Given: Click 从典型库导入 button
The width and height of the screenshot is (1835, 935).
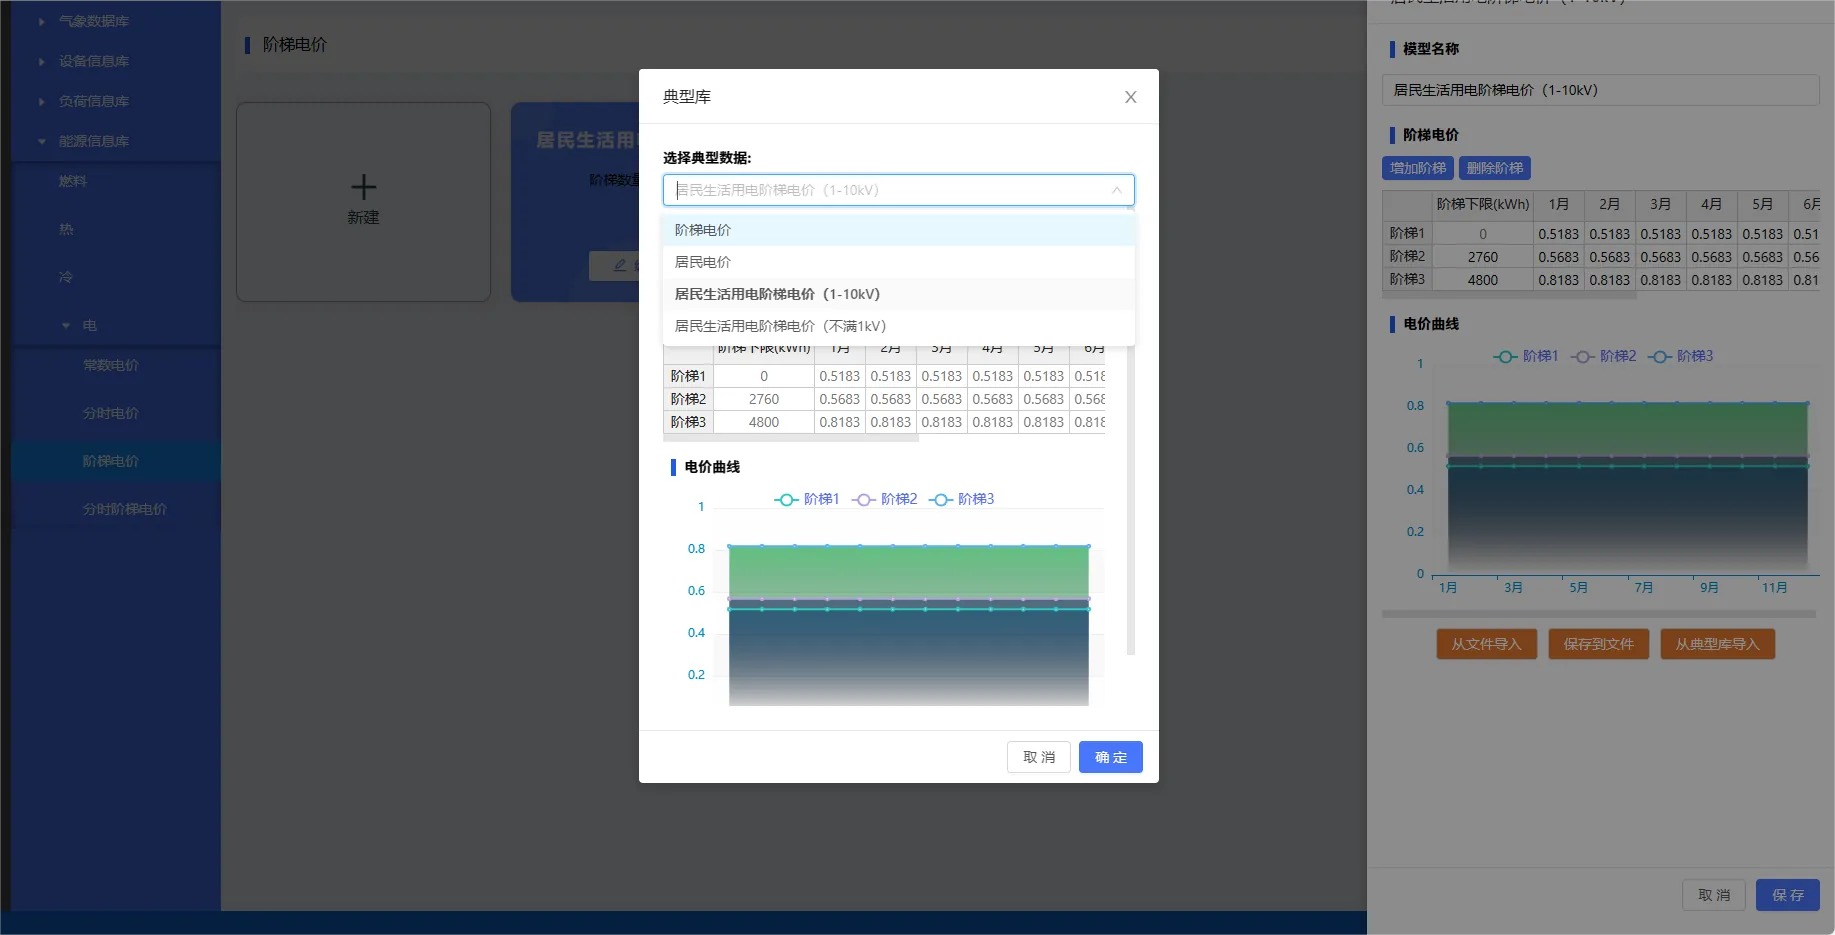Looking at the screenshot, I should (1717, 644).
